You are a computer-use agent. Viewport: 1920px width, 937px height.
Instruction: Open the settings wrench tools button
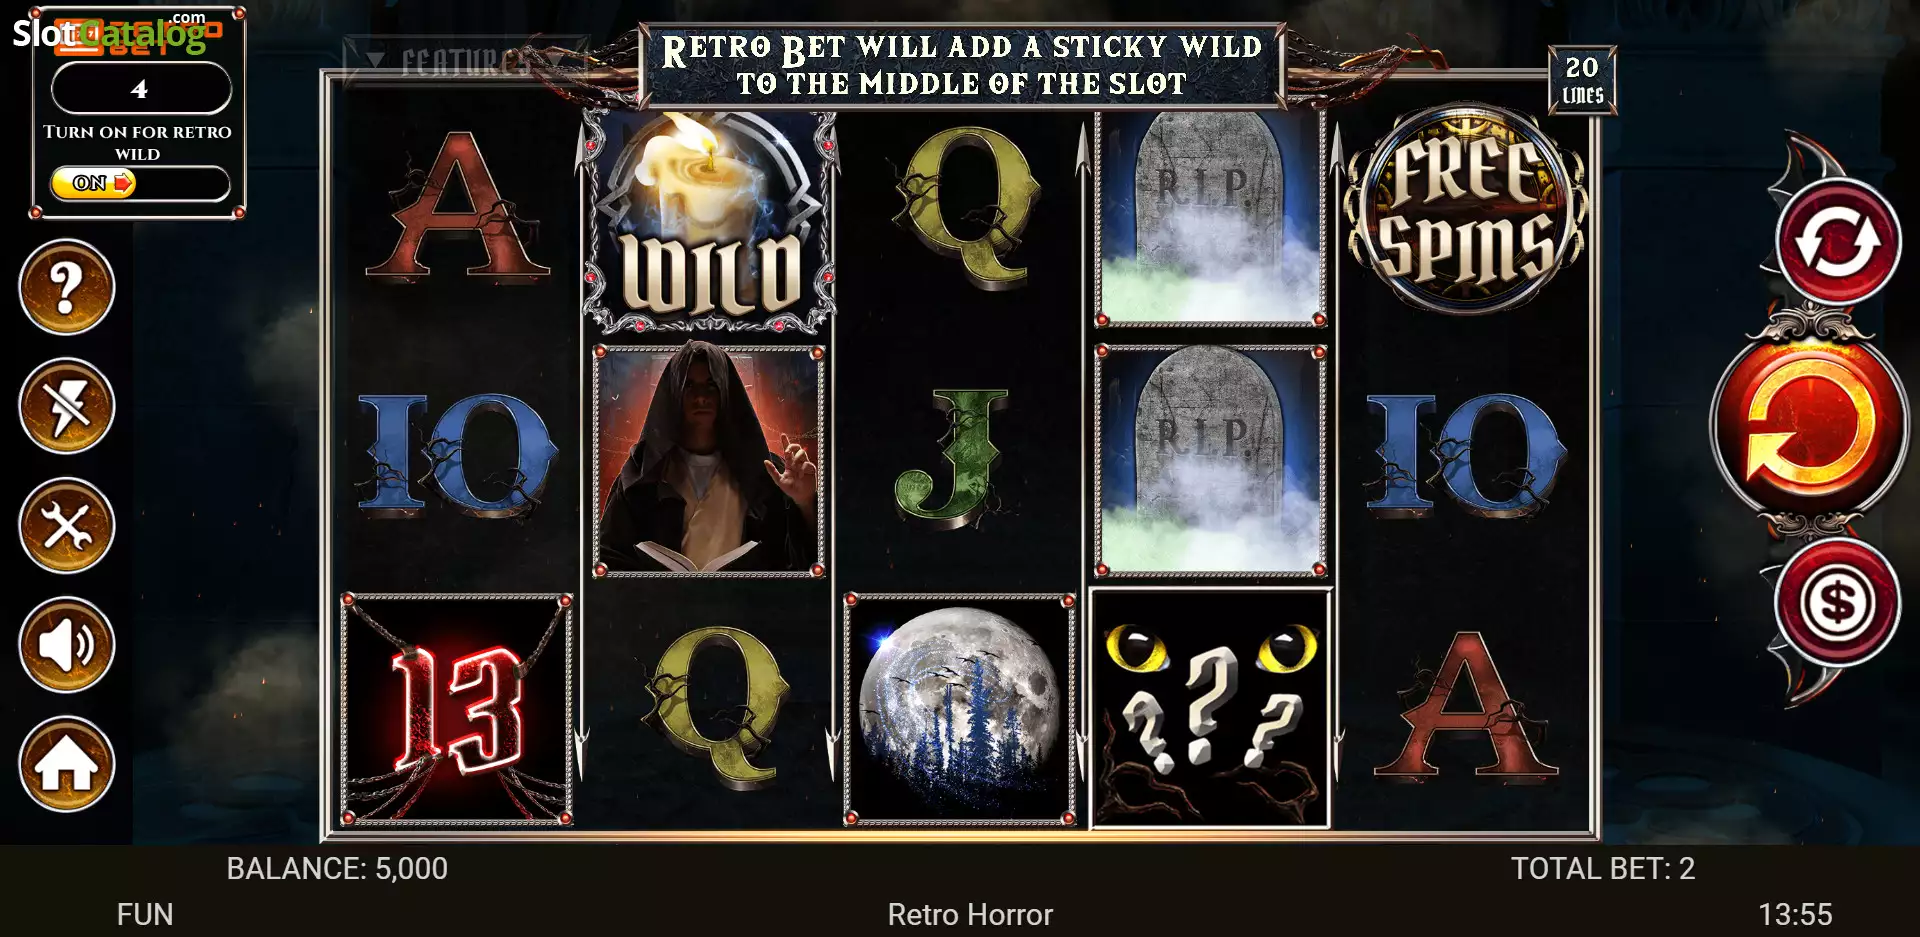click(67, 525)
